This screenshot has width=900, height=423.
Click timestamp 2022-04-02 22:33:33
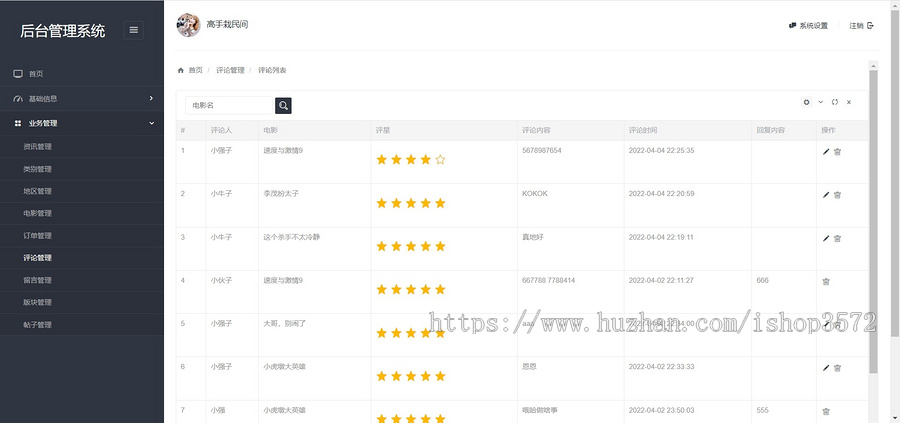[x=661, y=367]
